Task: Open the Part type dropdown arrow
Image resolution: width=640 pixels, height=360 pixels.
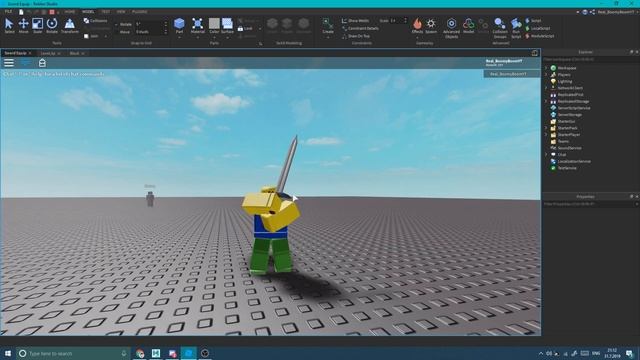Action: click(x=179, y=38)
